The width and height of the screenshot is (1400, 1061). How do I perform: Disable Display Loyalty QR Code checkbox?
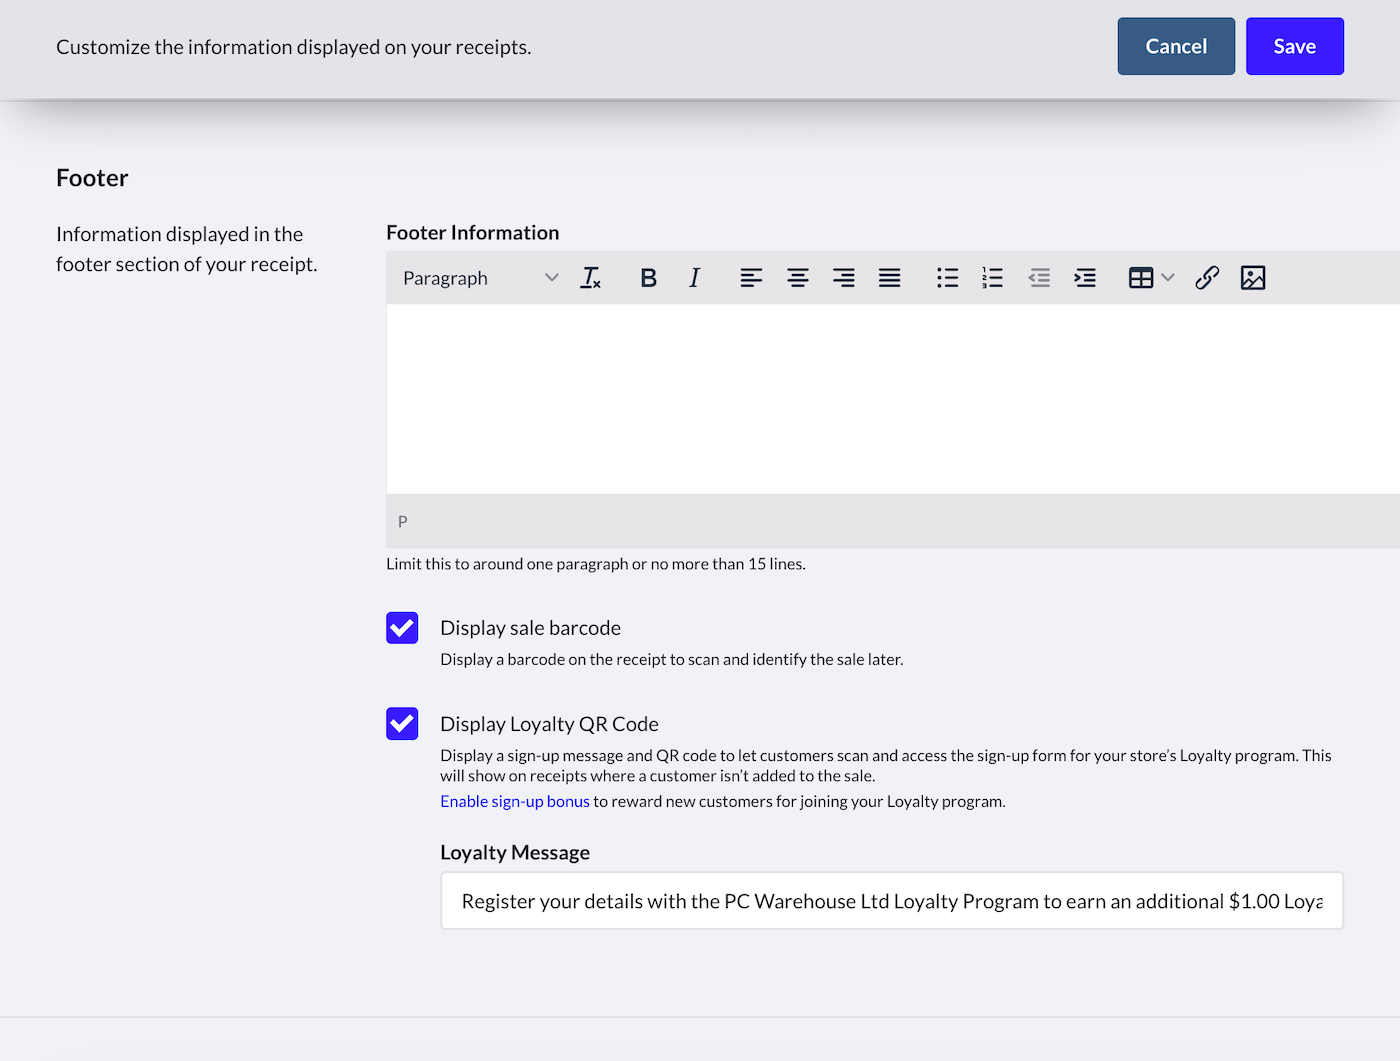[402, 724]
